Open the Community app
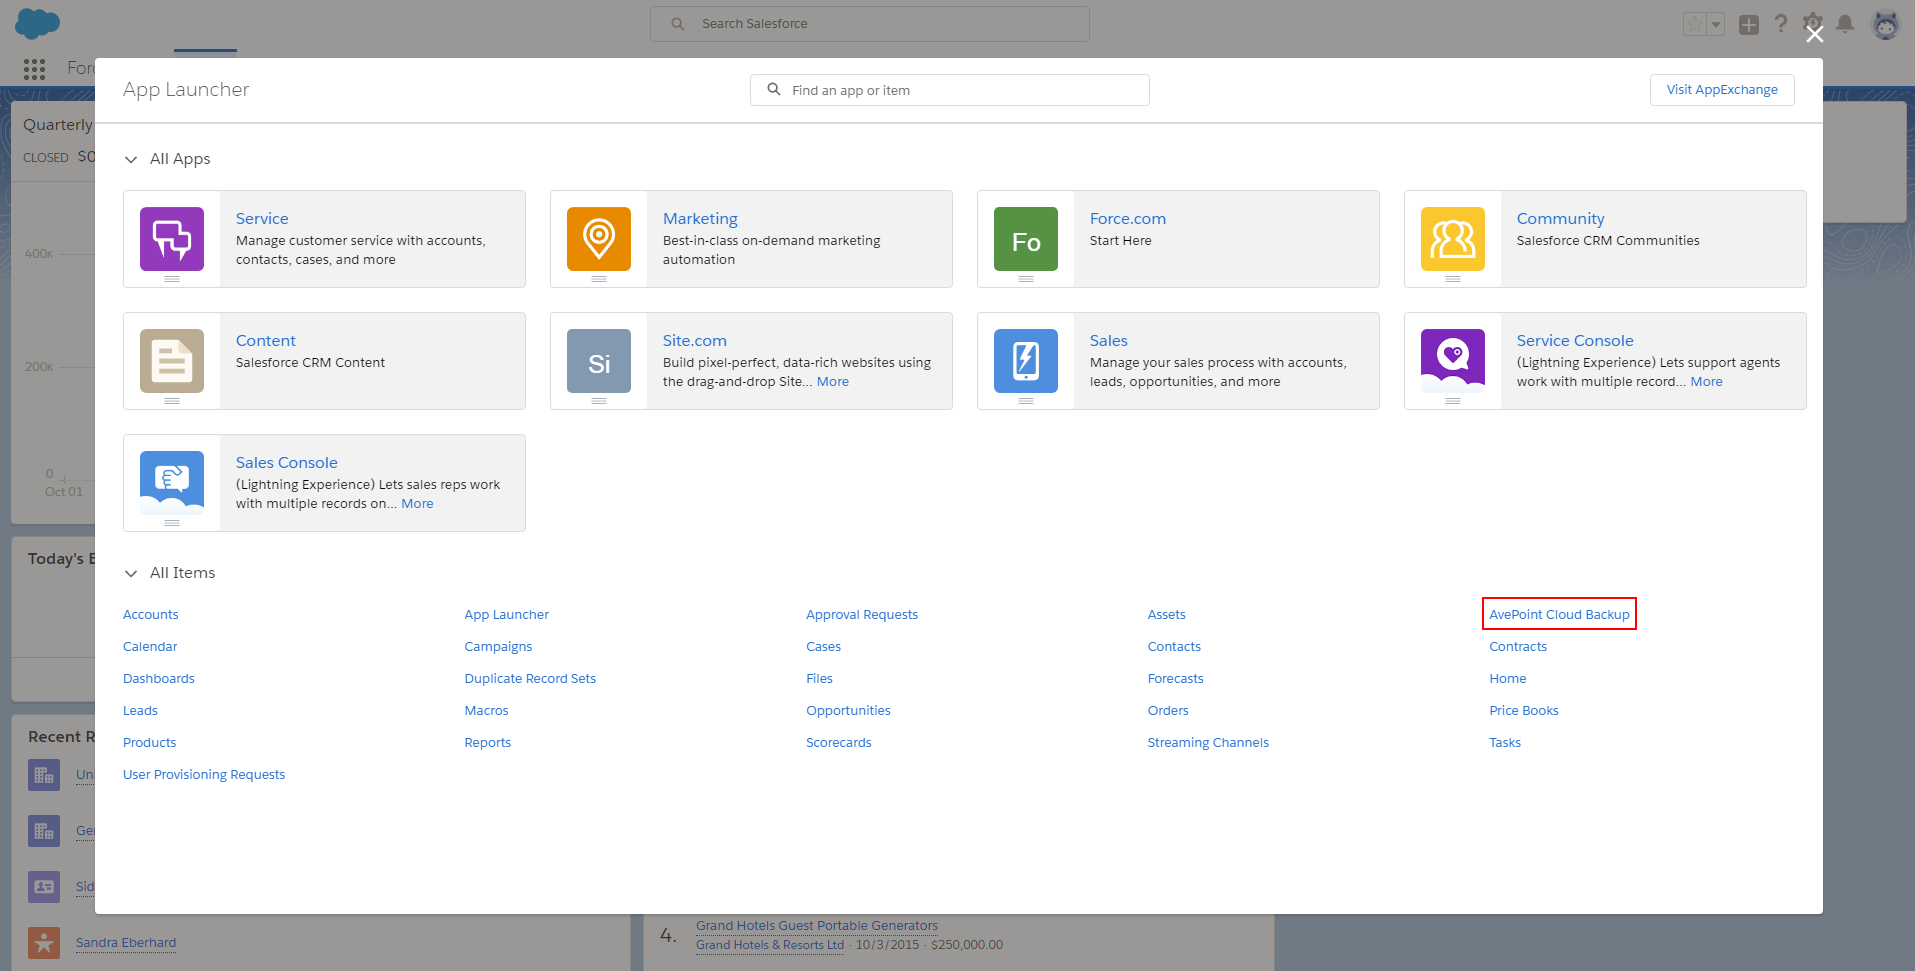This screenshot has width=1915, height=971. click(x=1559, y=218)
